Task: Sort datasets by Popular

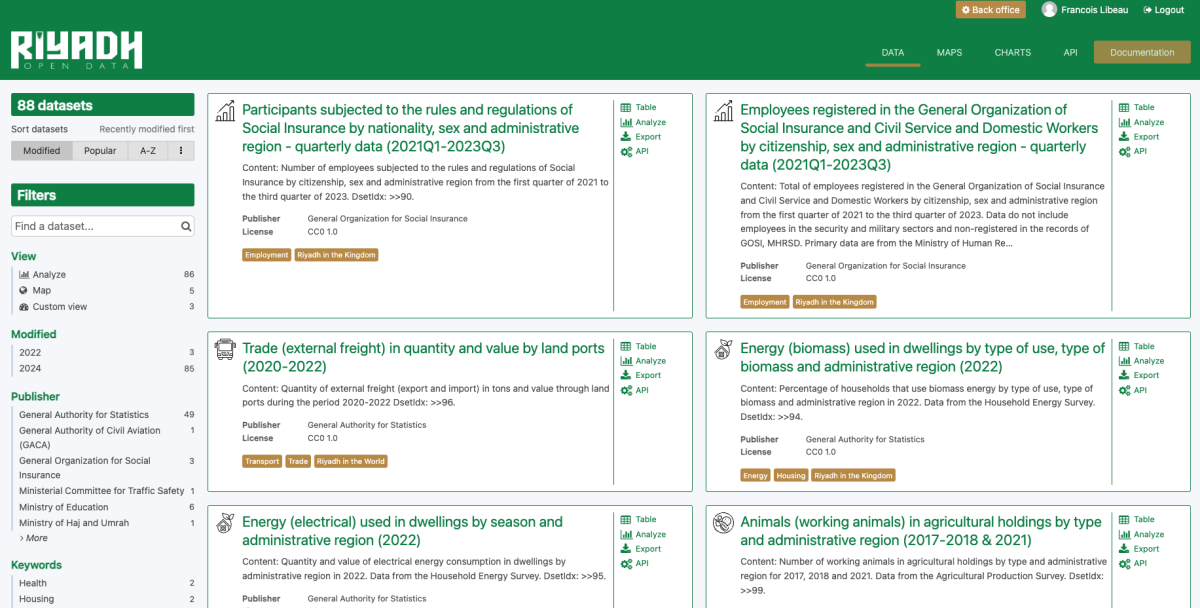Action: [x=100, y=151]
